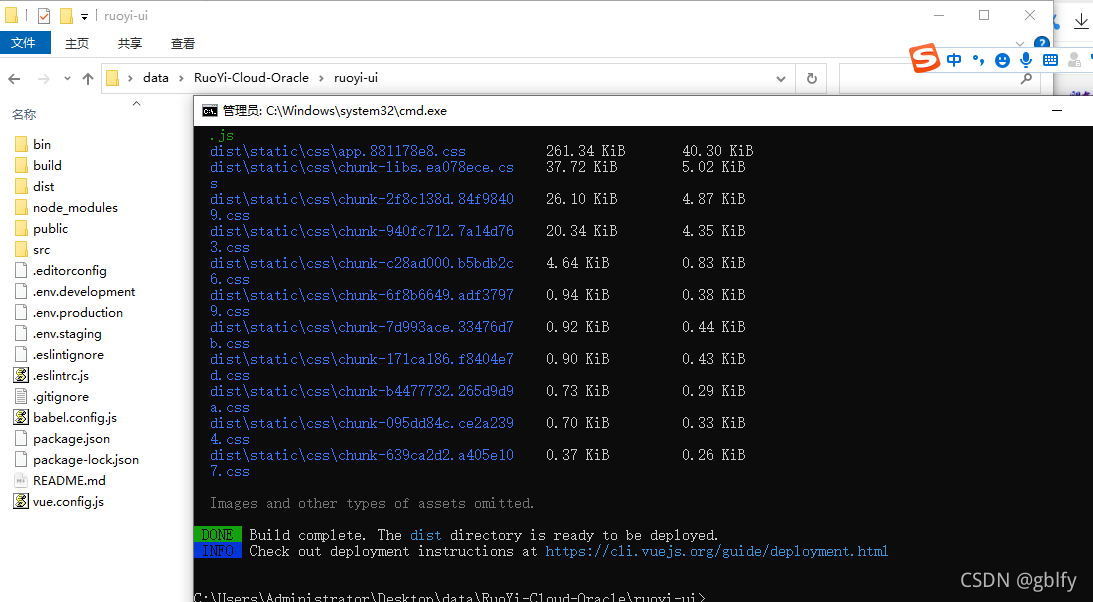The image size is (1093, 602).
Task: Open the recent locations dropdown arrow
Action: [x=67, y=79]
